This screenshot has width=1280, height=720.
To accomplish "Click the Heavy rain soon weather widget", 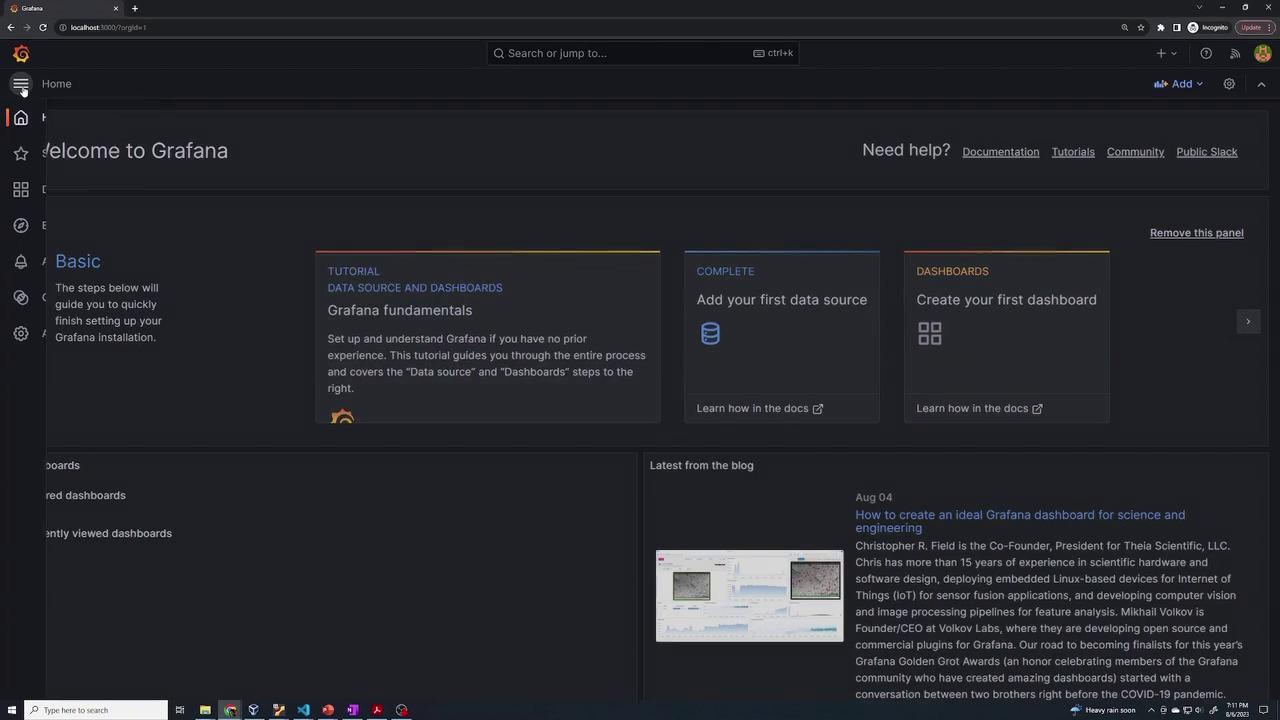I will (x=1103, y=710).
